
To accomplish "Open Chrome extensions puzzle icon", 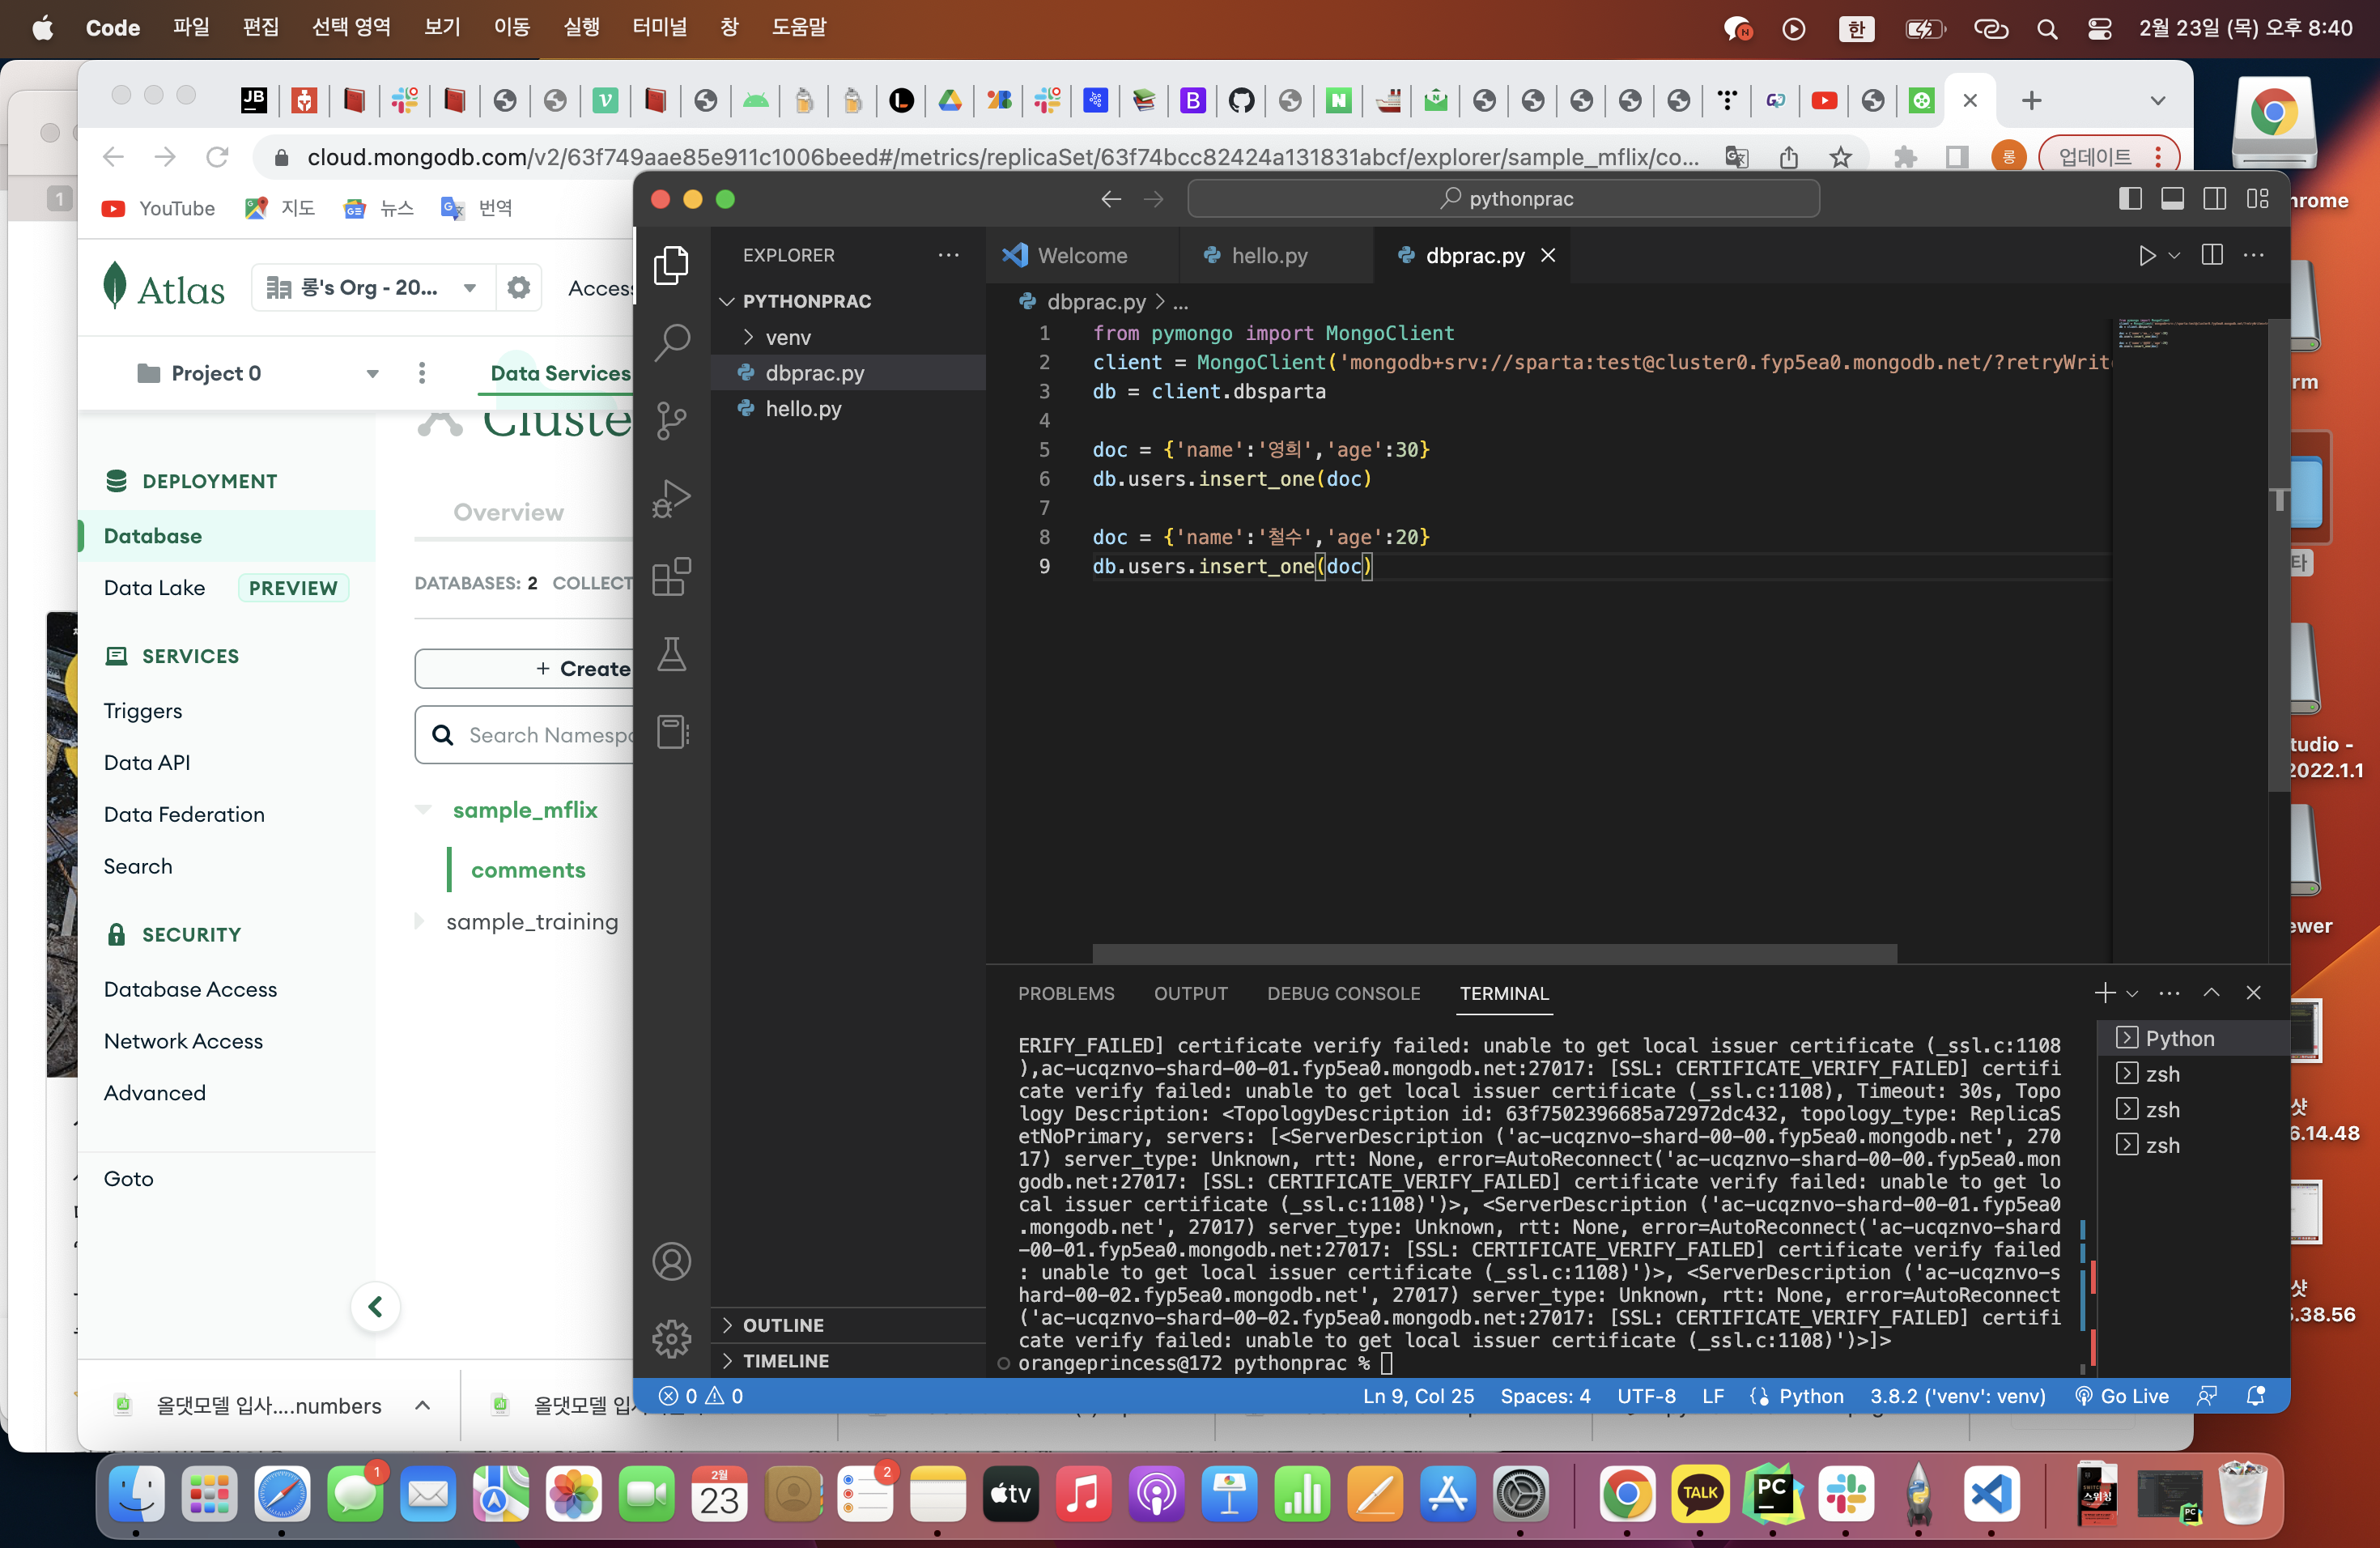I will pyautogui.click(x=1905, y=157).
